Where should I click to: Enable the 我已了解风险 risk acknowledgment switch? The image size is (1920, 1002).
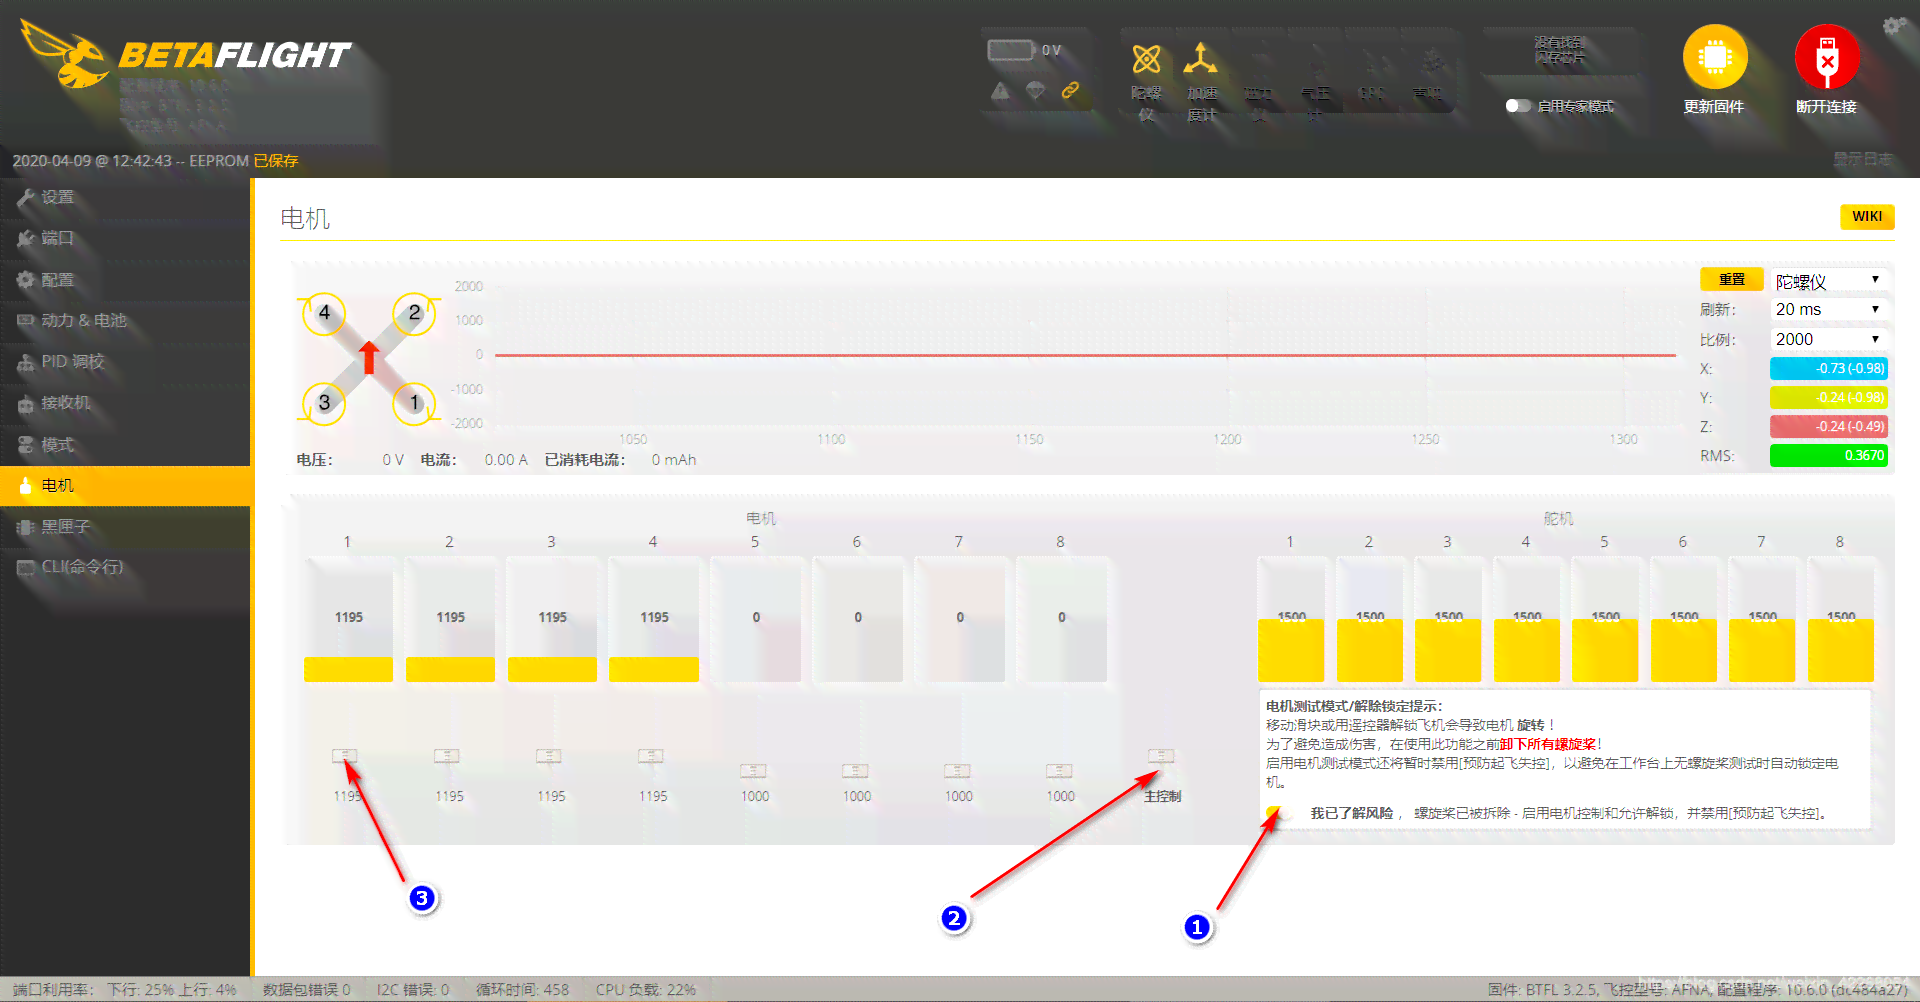click(x=1280, y=813)
